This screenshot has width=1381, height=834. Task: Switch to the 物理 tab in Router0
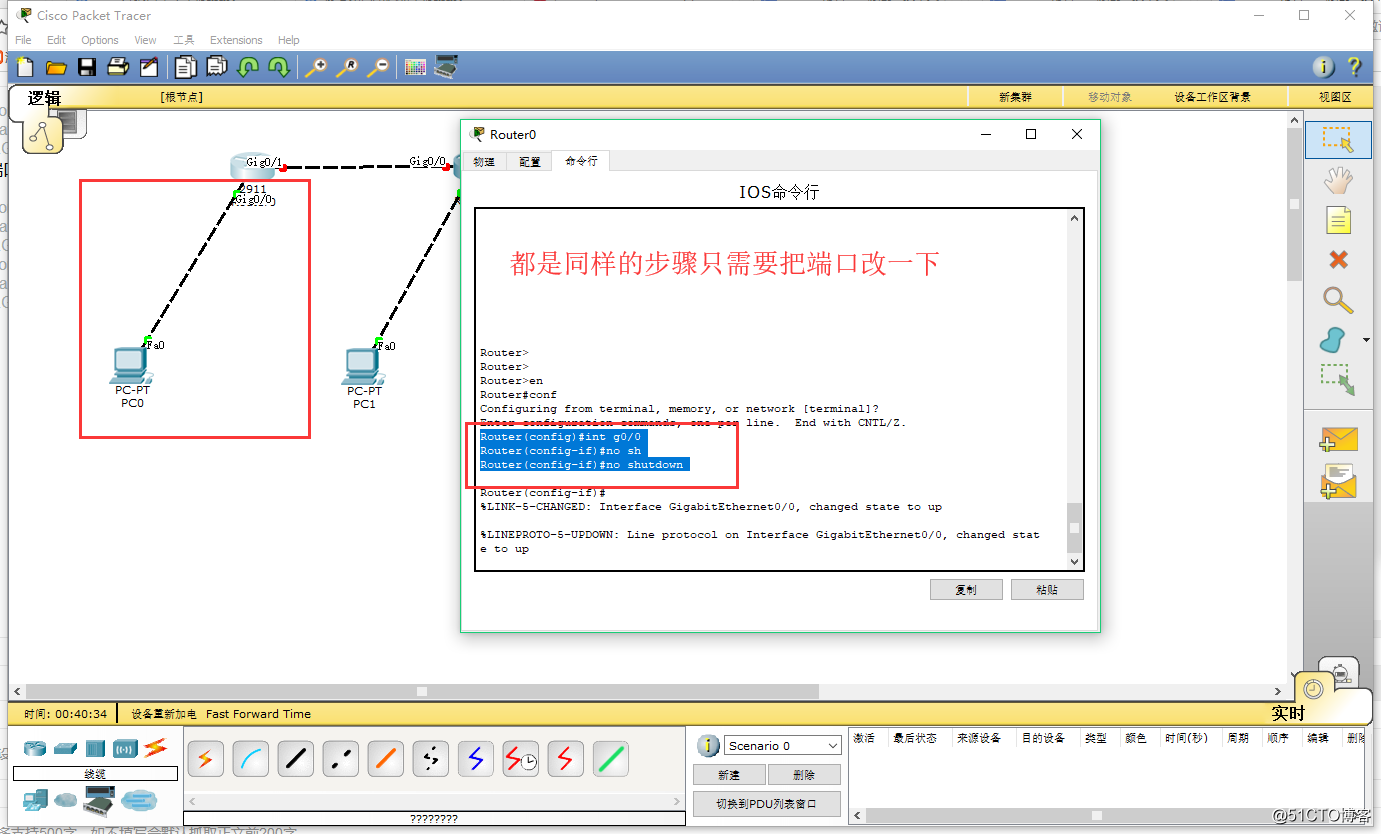click(484, 161)
